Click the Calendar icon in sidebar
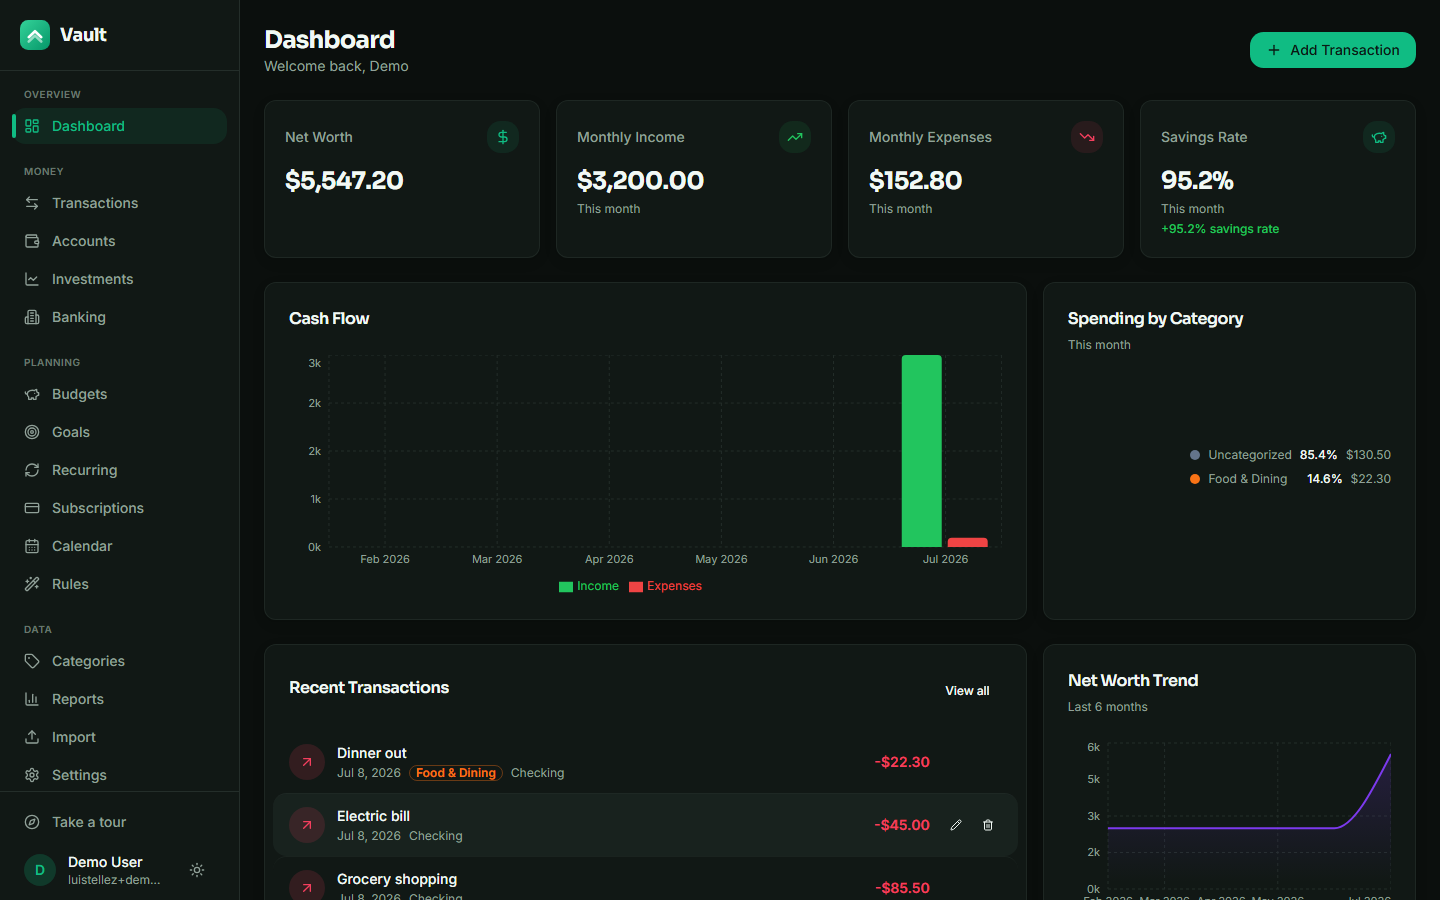The image size is (1440, 900). point(32,546)
